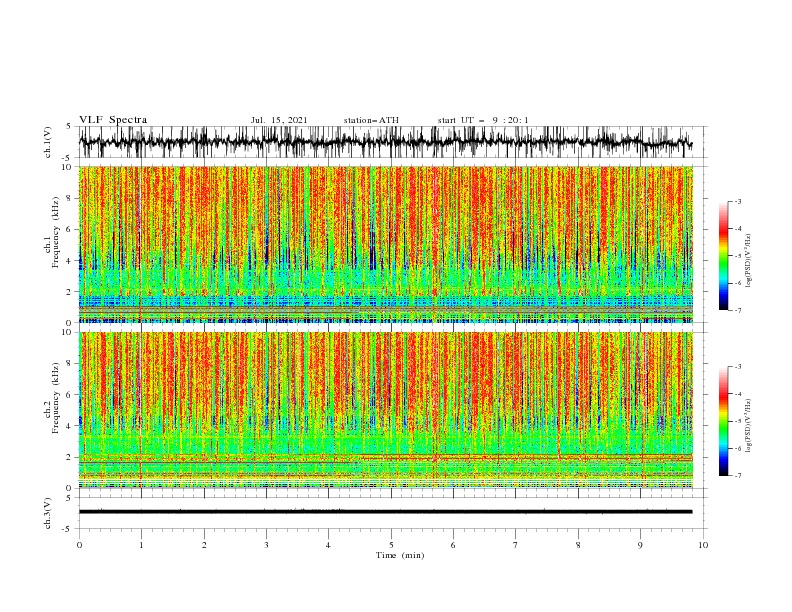Click the ch.2 frequency axis "6" tick label
792x612 pixels.
click(70, 395)
